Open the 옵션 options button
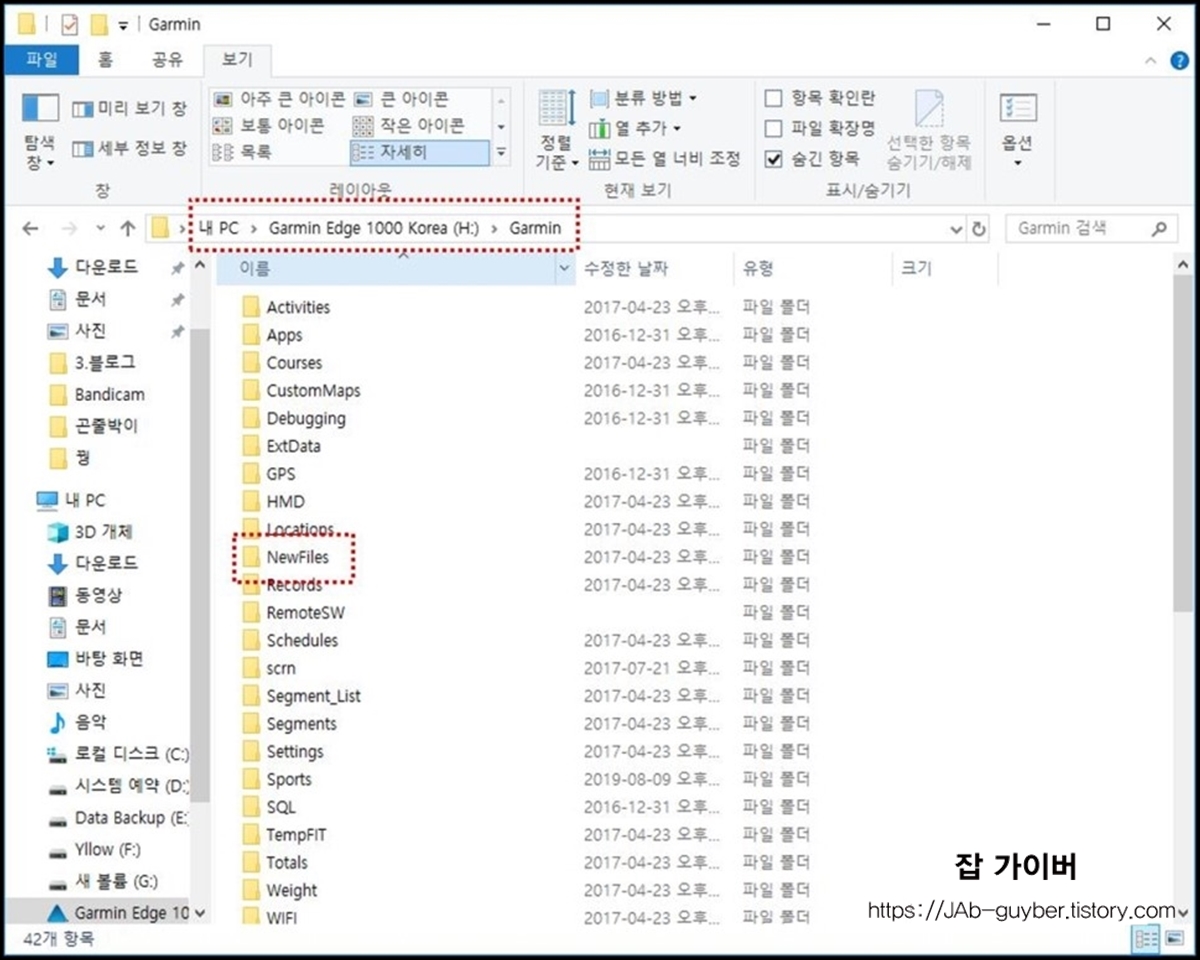The width and height of the screenshot is (1200, 960). 1018,131
